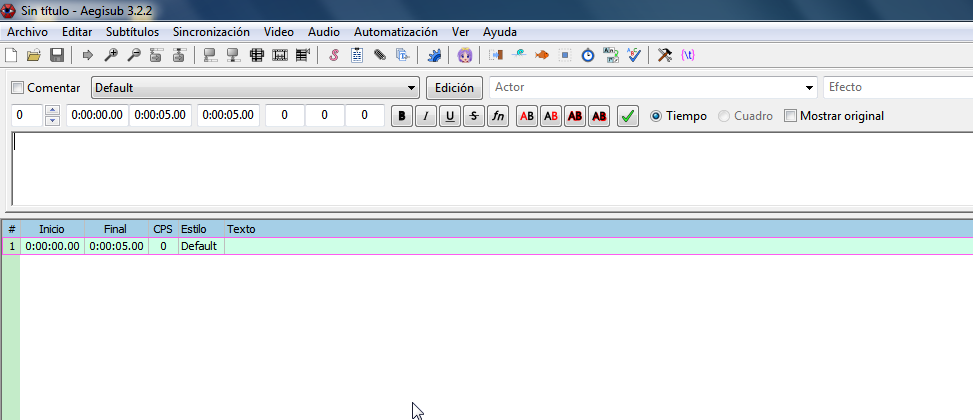
Task: Open a subtitles file with folder icon
Action: coord(34,55)
